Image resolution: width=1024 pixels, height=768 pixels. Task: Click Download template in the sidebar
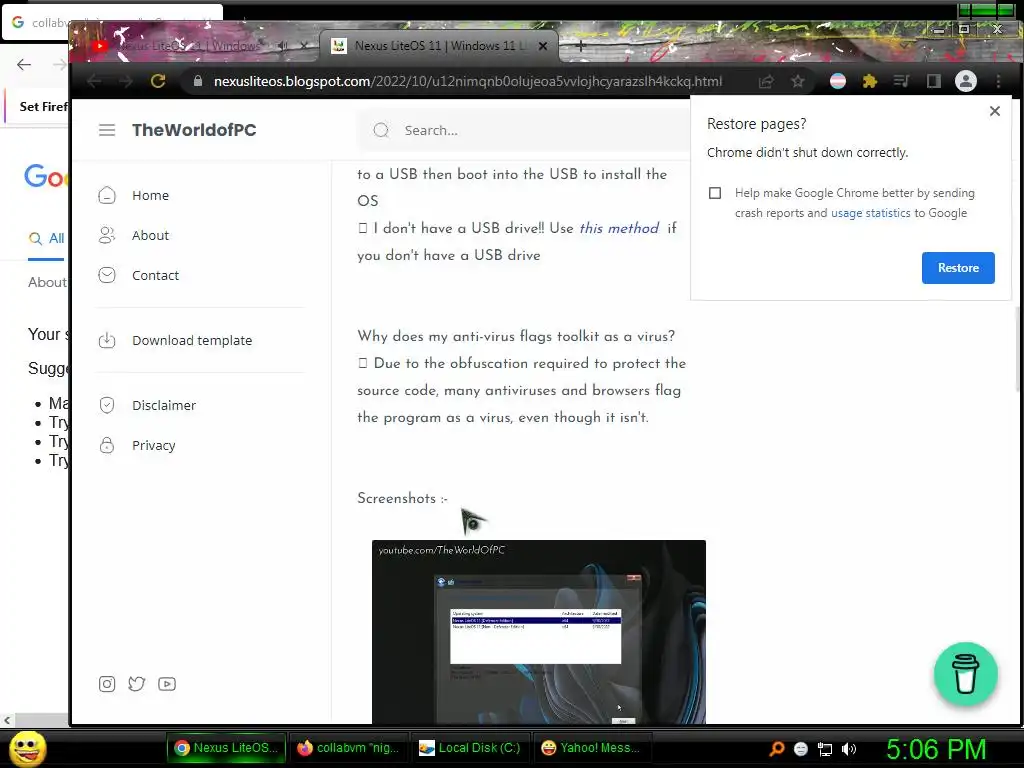coord(192,340)
